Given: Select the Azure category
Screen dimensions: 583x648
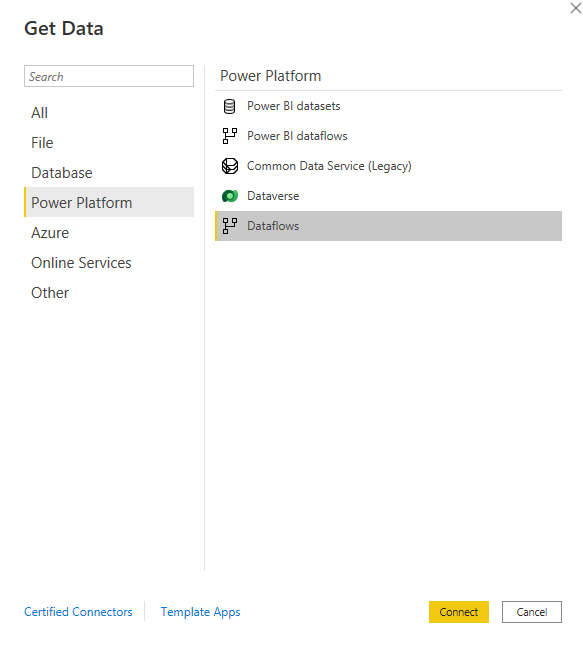Looking at the screenshot, I should tap(109, 233).
